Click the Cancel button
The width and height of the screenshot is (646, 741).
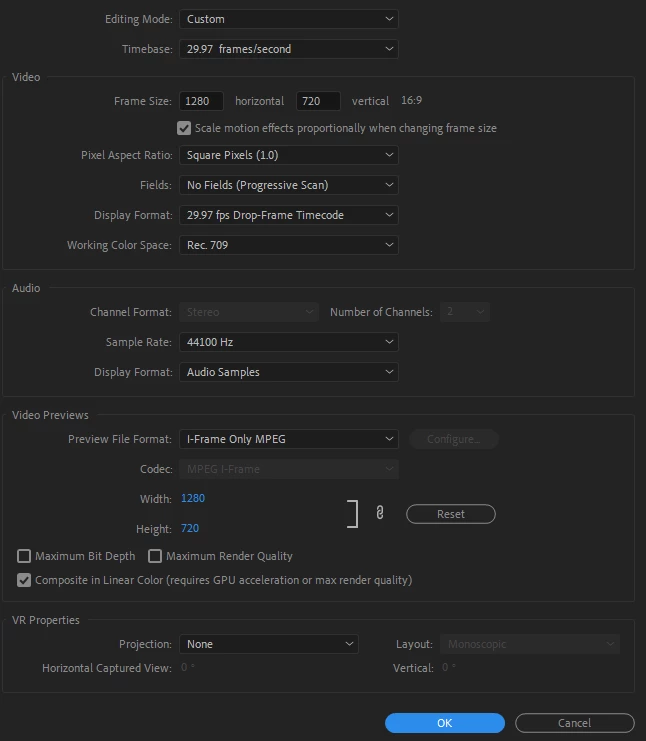click(x=575, y=723)
